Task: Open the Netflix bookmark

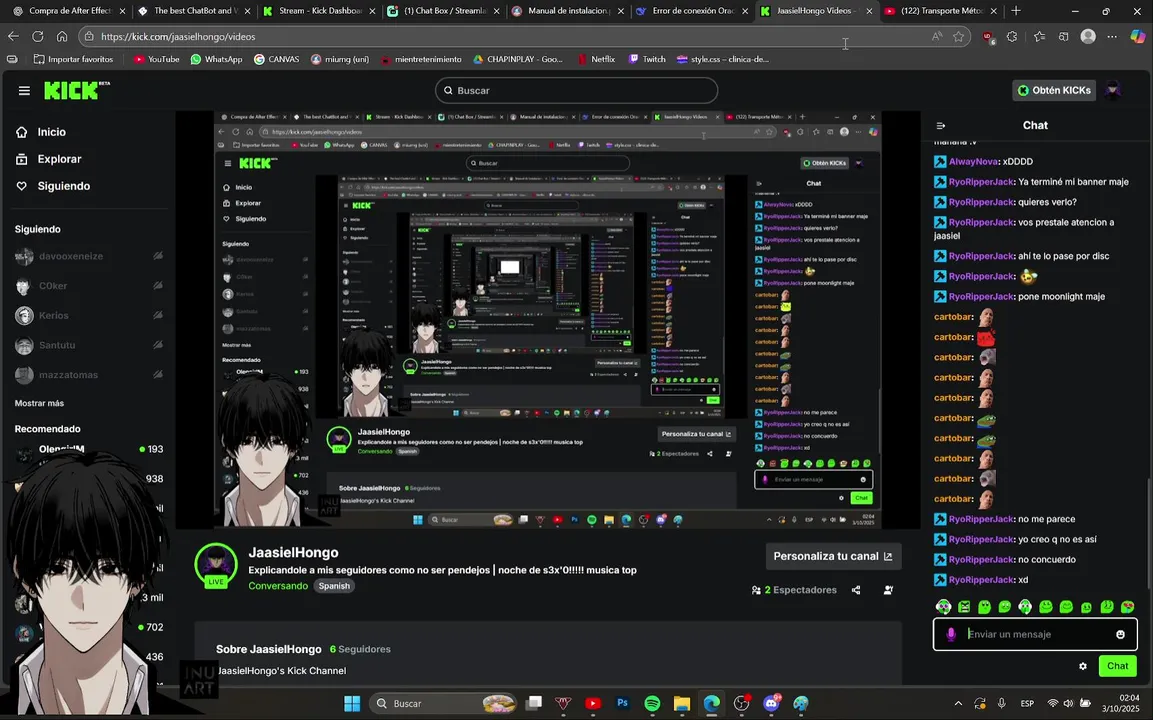Action: [x=595, y=59]
